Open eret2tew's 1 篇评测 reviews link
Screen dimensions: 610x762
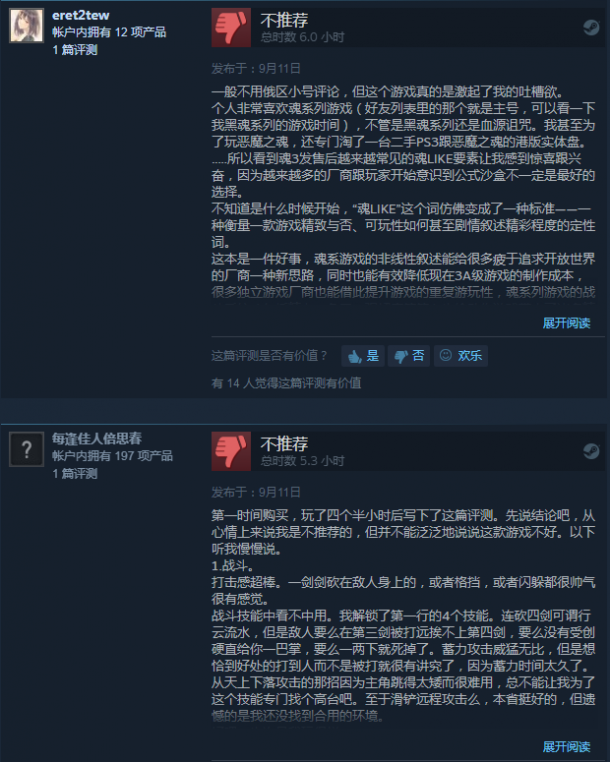click(x=75, y=50)
